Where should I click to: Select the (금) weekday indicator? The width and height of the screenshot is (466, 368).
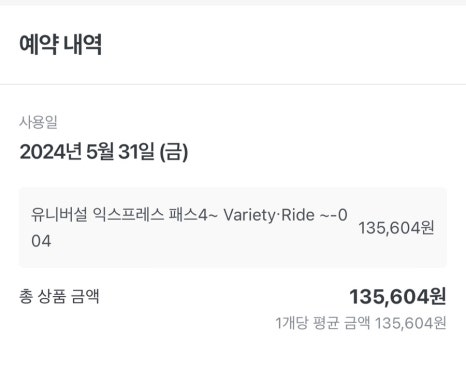(174, 152)
